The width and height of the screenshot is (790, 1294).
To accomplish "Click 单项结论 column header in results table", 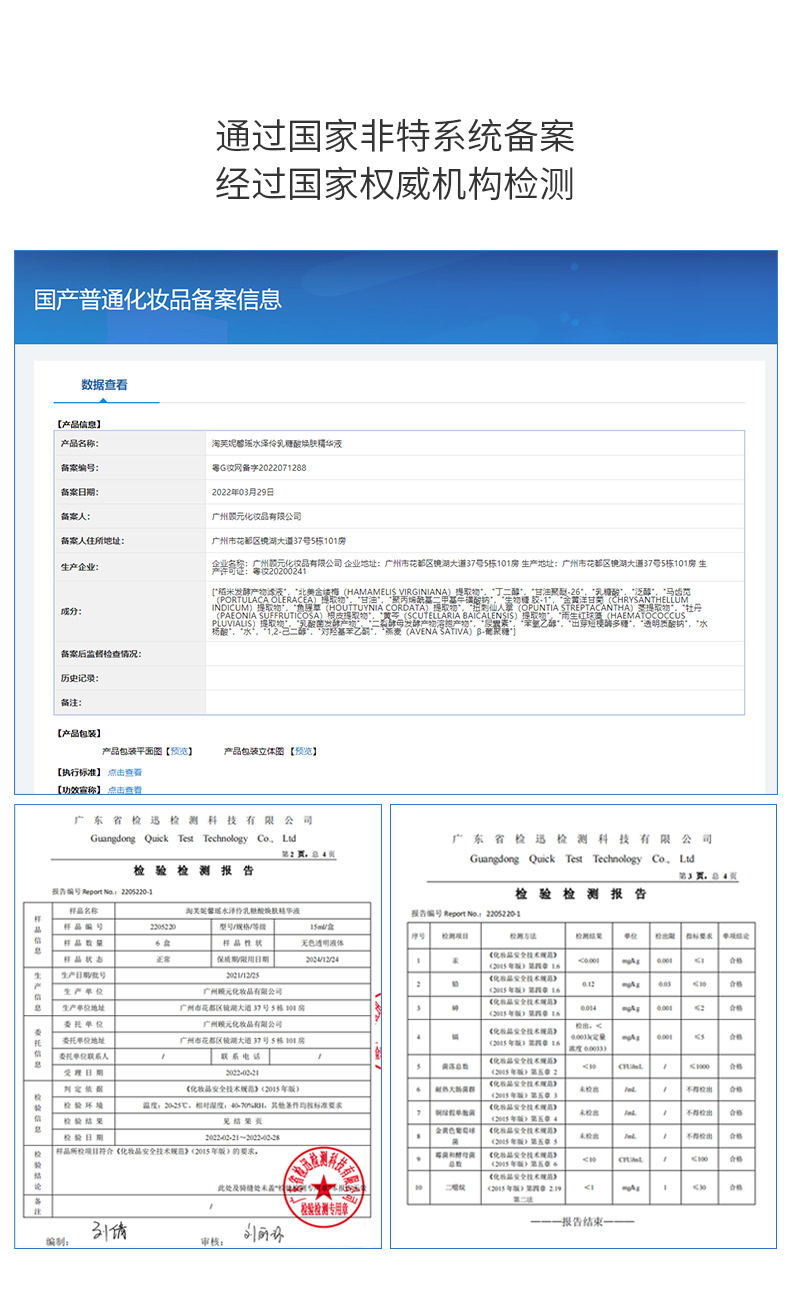I will (x=737, y=934).
